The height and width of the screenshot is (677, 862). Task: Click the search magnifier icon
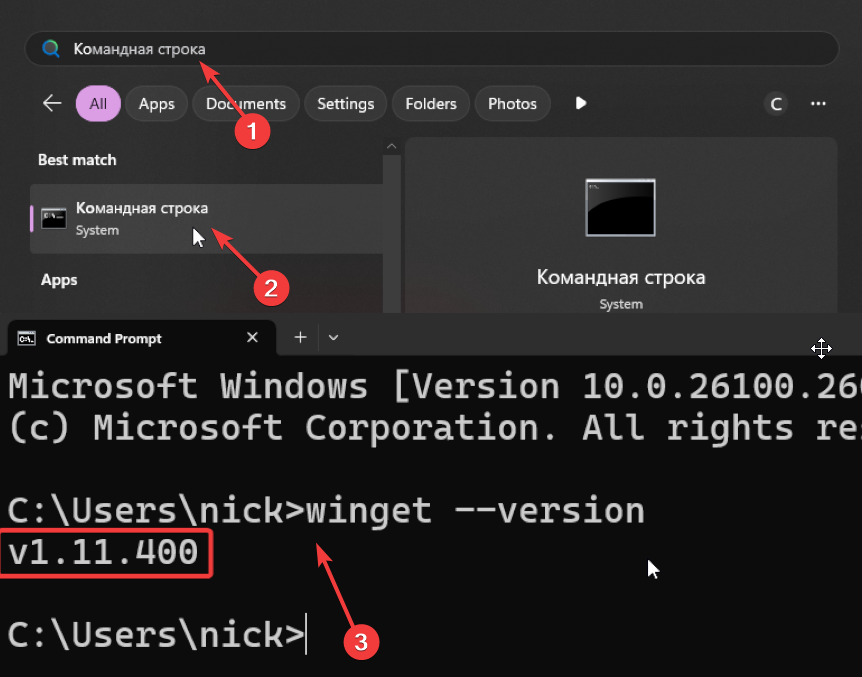(x=51, y=48)
